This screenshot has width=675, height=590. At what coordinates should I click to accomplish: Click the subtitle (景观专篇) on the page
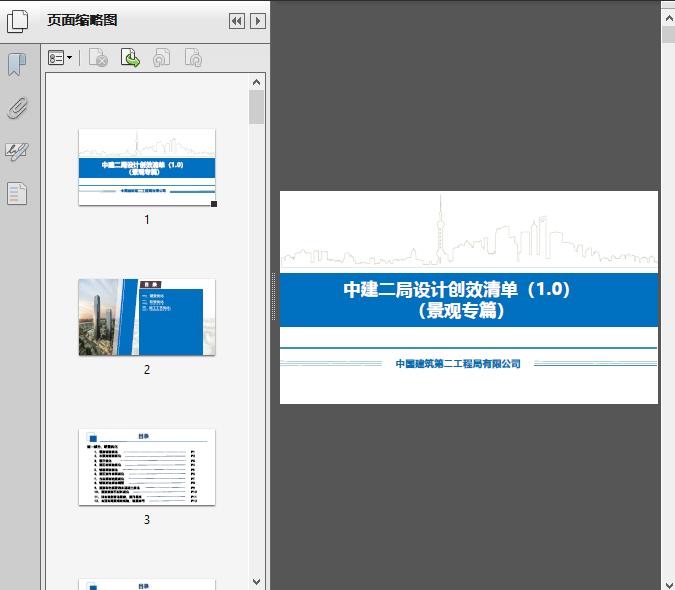coord(461,310)
